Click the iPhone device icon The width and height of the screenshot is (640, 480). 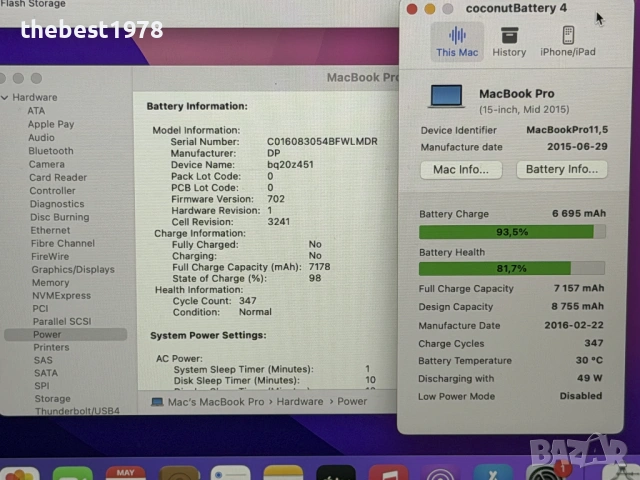click(x=568, y=35)
